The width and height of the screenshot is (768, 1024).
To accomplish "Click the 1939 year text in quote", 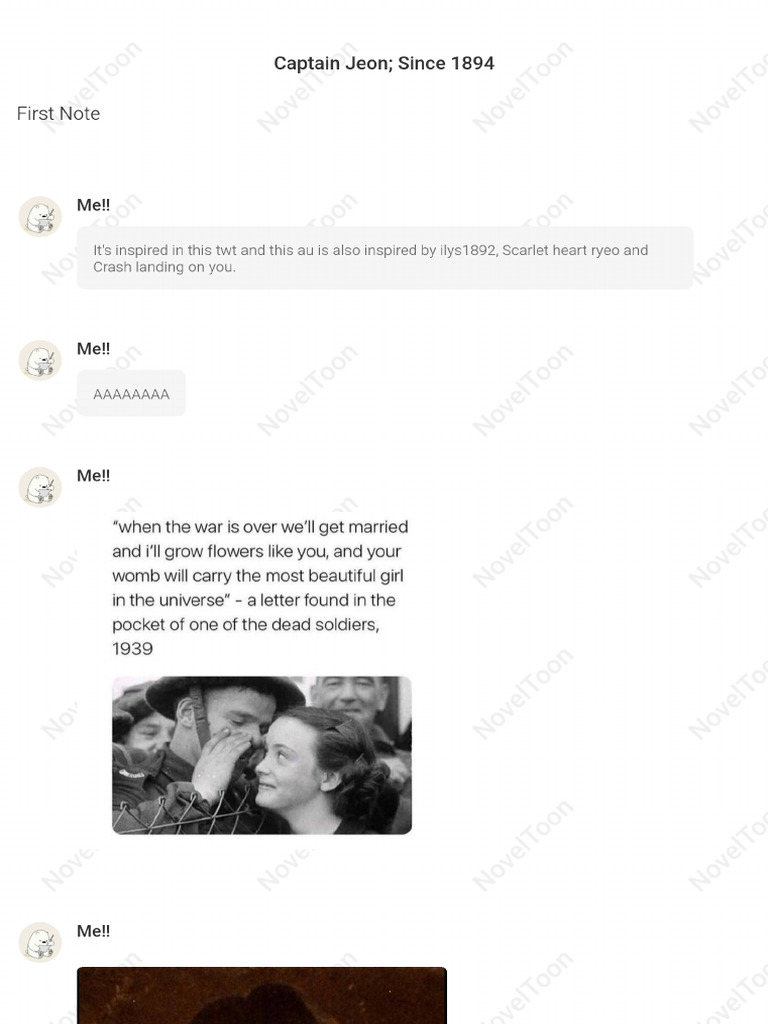I will pos(133,648).
